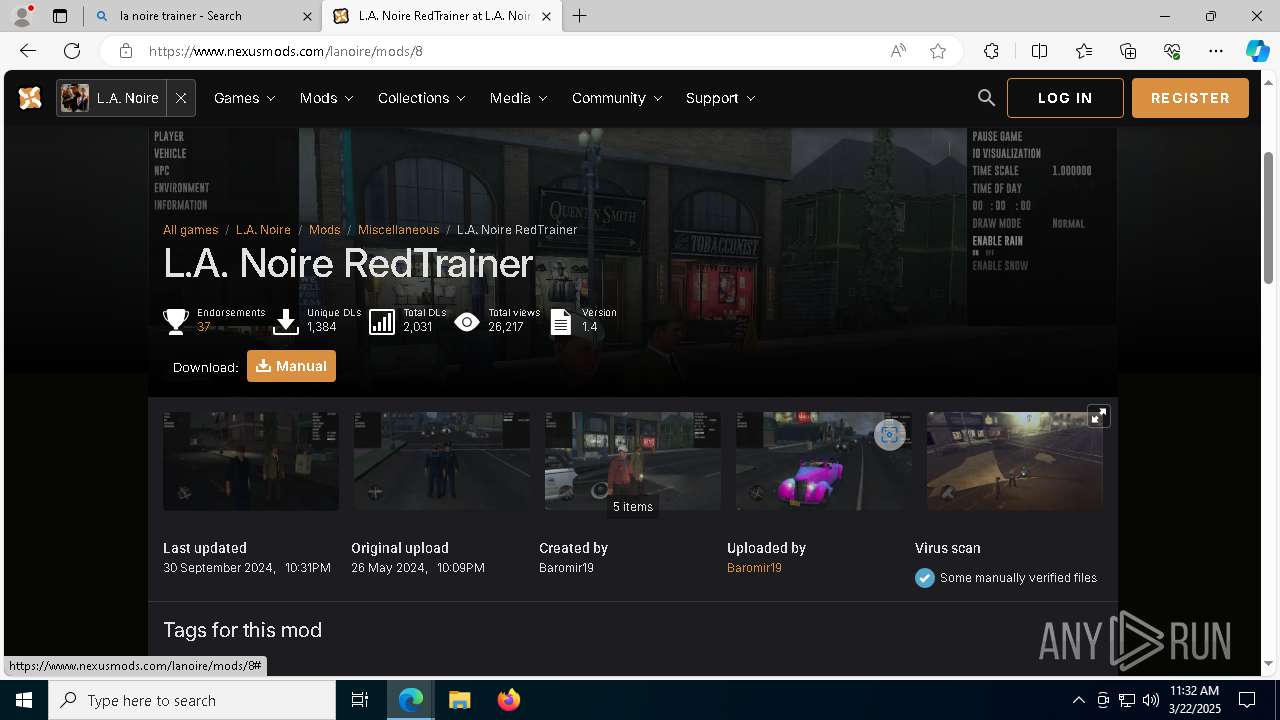The width and height of the screenshot is (1280, 720).
Task: Open Task View on taskbar
Action: [x=360, y=700]
